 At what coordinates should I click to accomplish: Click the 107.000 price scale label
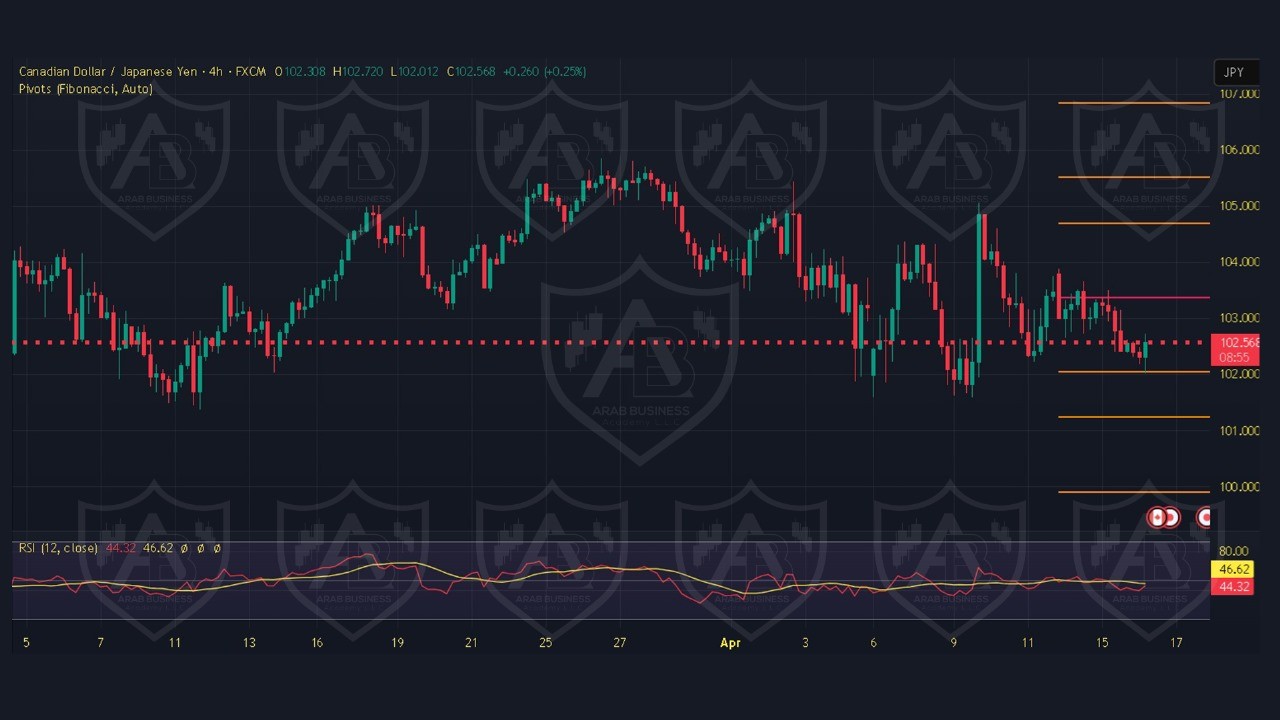tap(1239, 93)
